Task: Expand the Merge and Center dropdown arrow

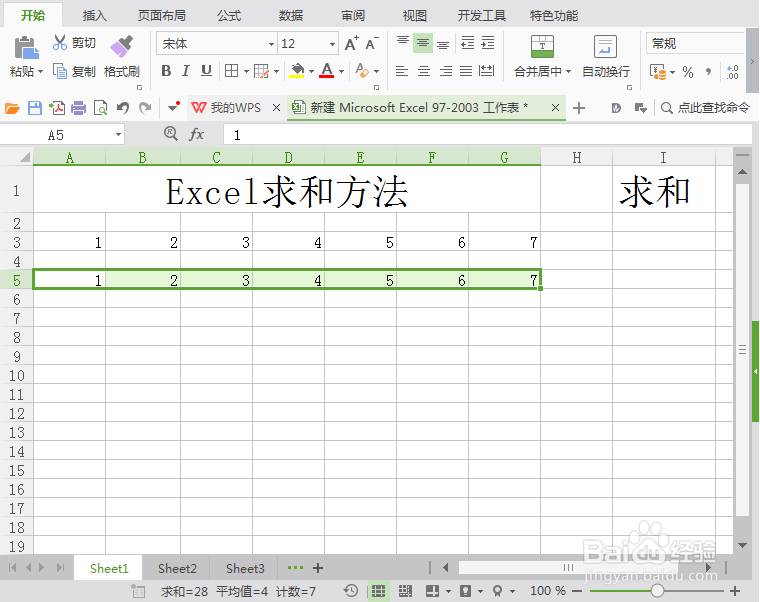Action: 568,72
